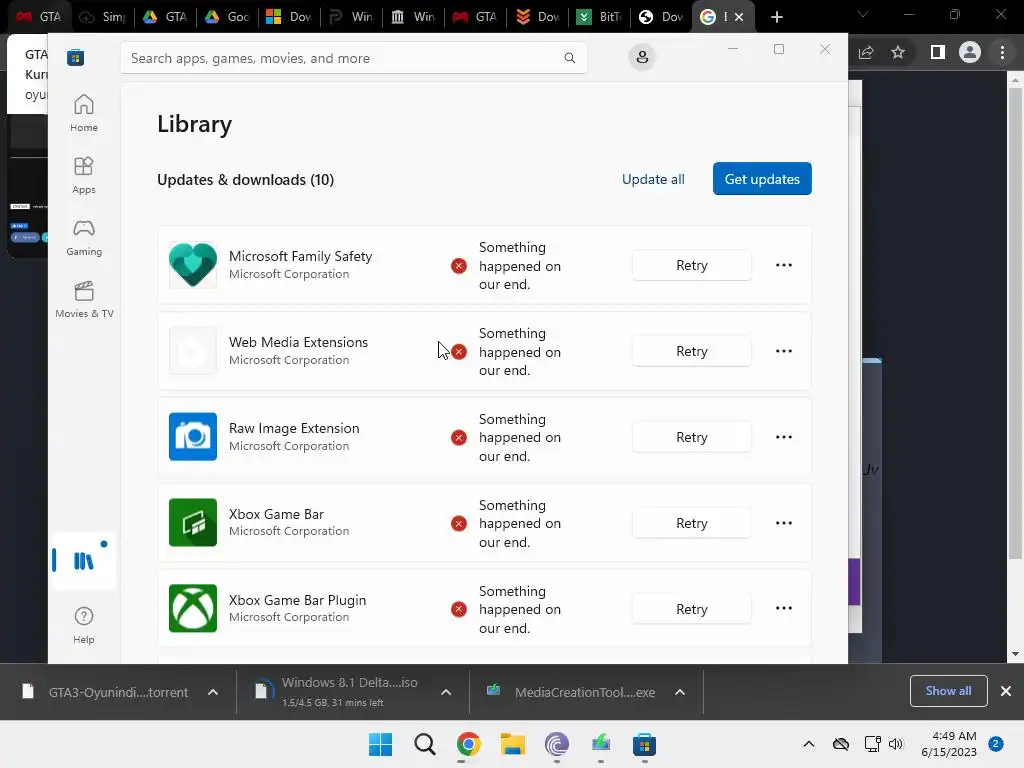Image resolution: width=1024 pixels, height=768 pixels.
Task: Open Movies & TV in Store sidebar
Action: tap(84, 299)
